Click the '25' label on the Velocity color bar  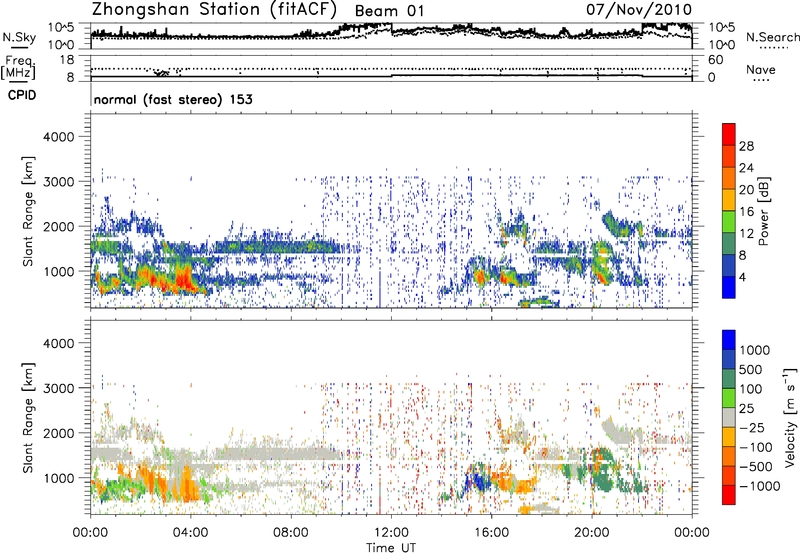[x=747, y=409]
